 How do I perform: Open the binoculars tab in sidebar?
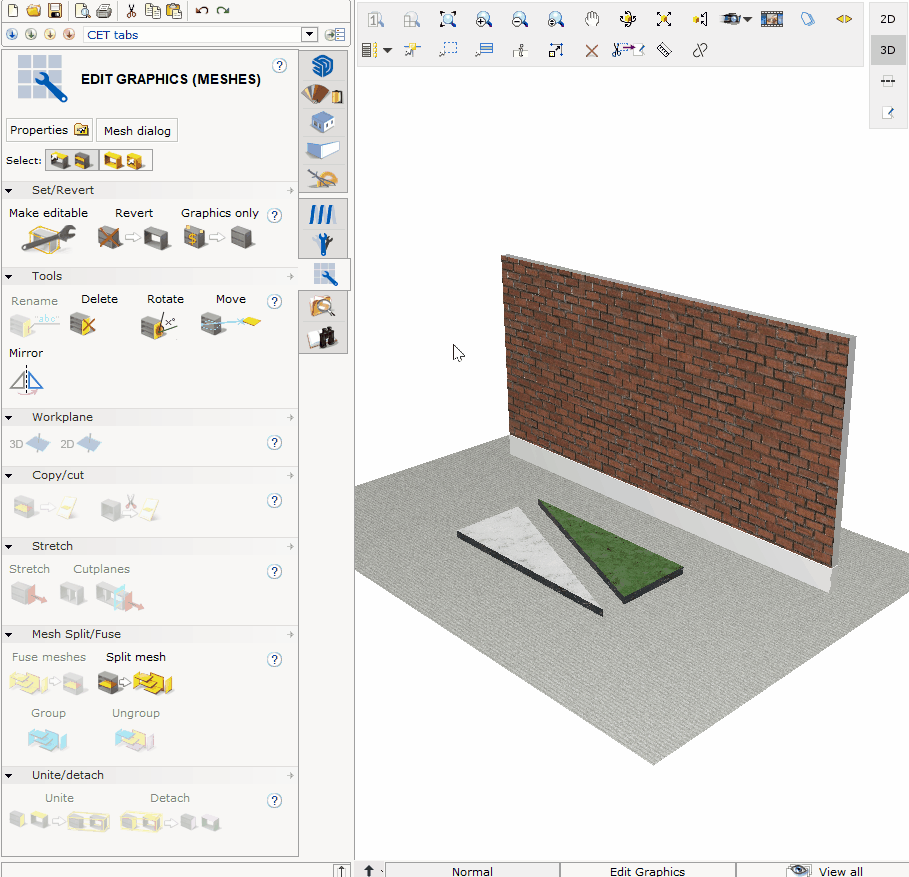pos(323,337)
